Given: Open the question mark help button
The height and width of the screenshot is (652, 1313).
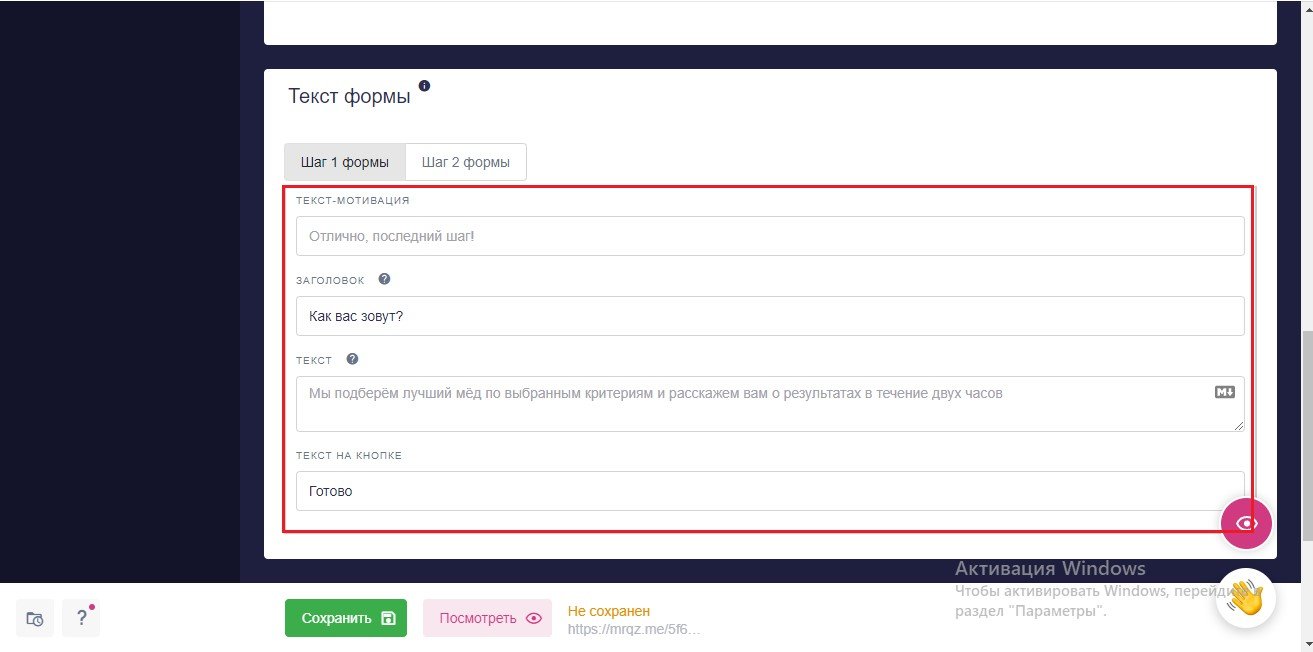Looking at the screenshot, I should pos(81,618).
